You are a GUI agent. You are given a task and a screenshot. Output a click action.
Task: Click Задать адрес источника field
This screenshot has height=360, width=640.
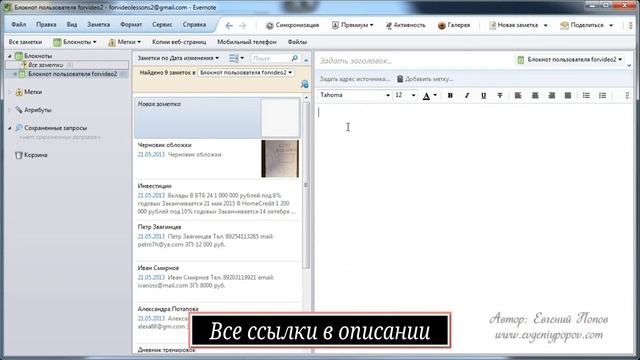[x=354, y=79]
